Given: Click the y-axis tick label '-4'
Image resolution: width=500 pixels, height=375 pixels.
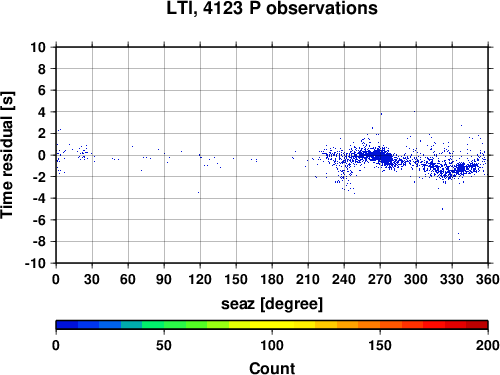Looking at the screenshot, I should [39, 198].
